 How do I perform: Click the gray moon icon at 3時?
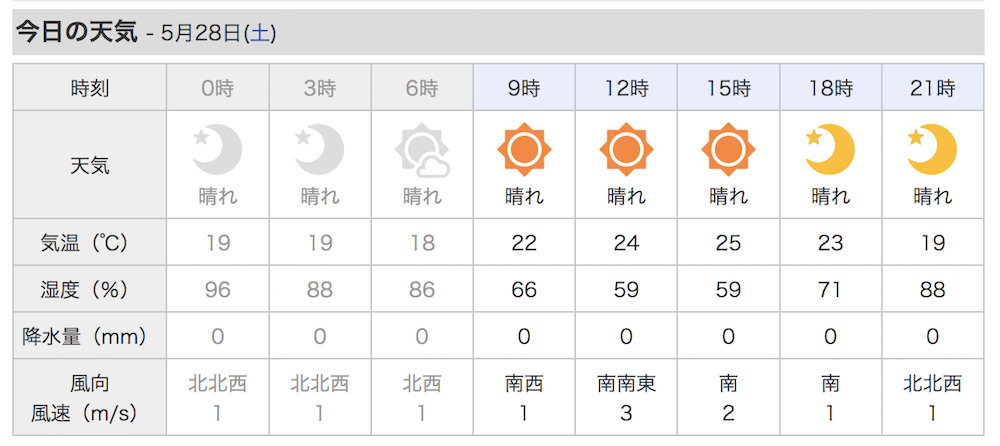click(320, 150)
